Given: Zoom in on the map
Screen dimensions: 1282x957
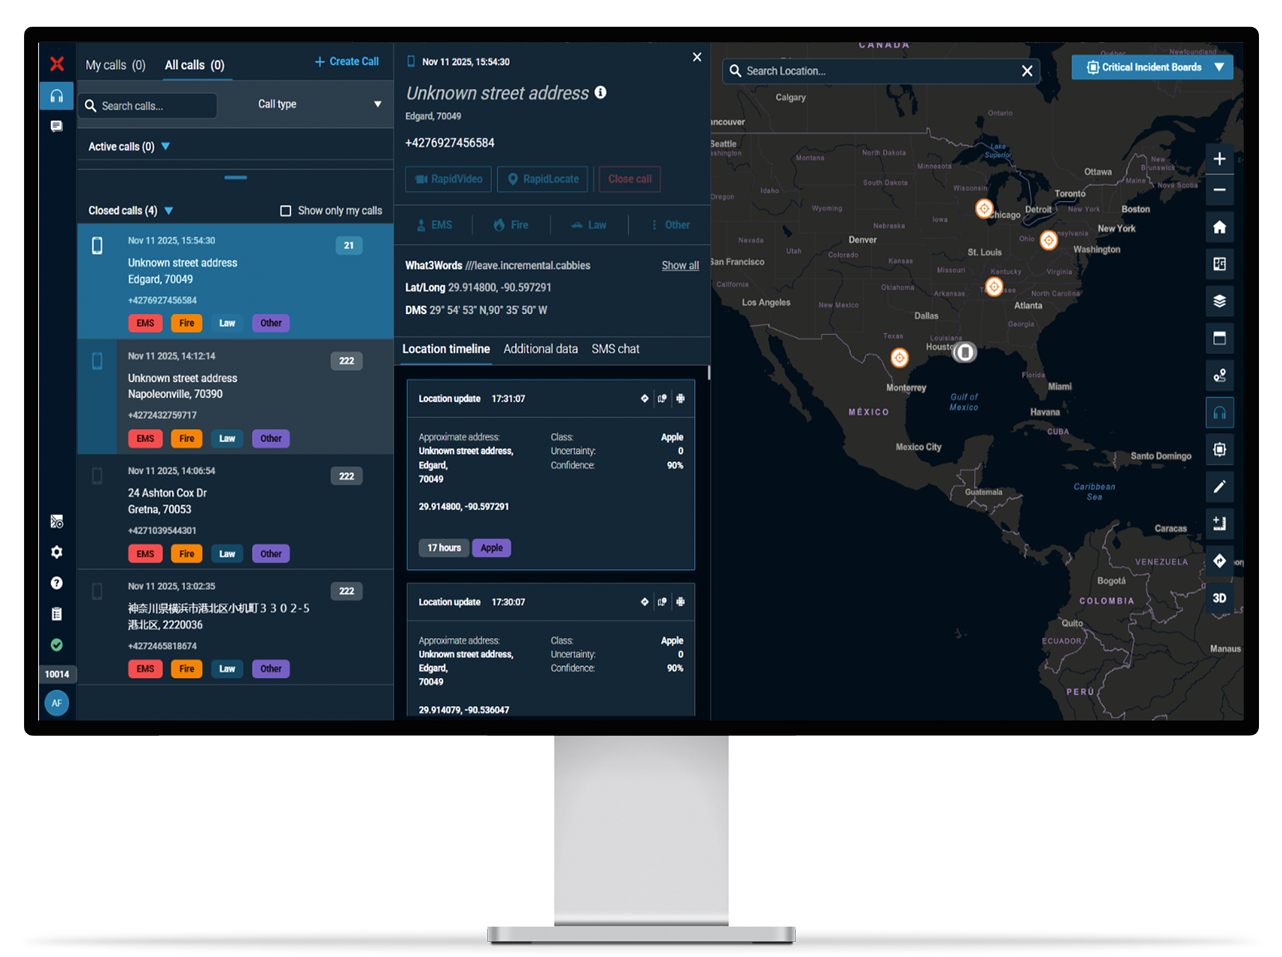Looking at the screenshot, I should click(x=1219, y=159).
